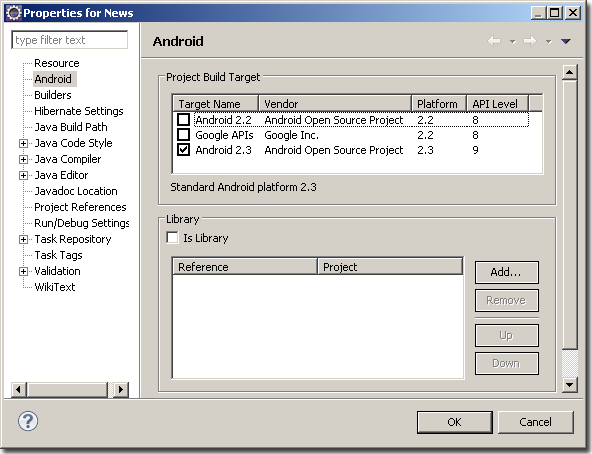Viewport: 592px width, 454px height.
Task: Open the WikiText page
Action: tap(54, 287)
